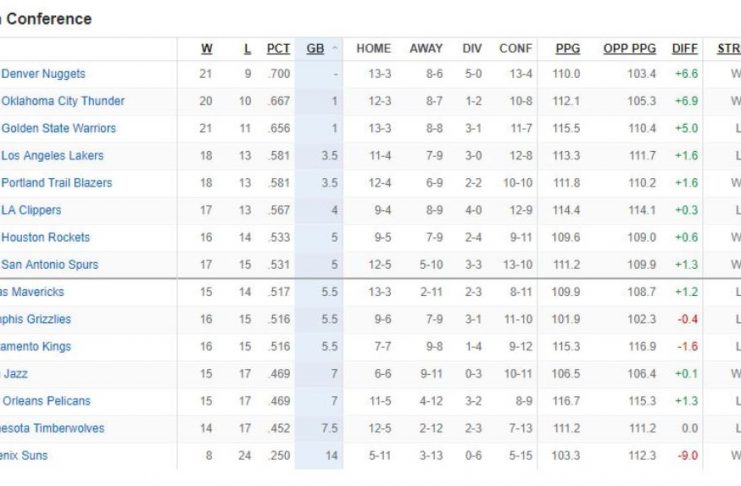This screenshot has height=486, width=741.
Task: Sort table by PCT header
Action: (278, 48)
